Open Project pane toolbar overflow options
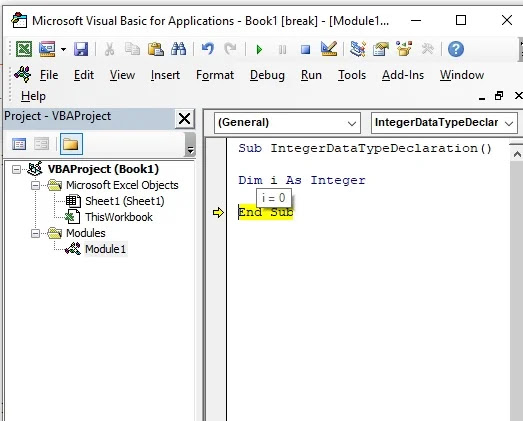 [190, 145]
